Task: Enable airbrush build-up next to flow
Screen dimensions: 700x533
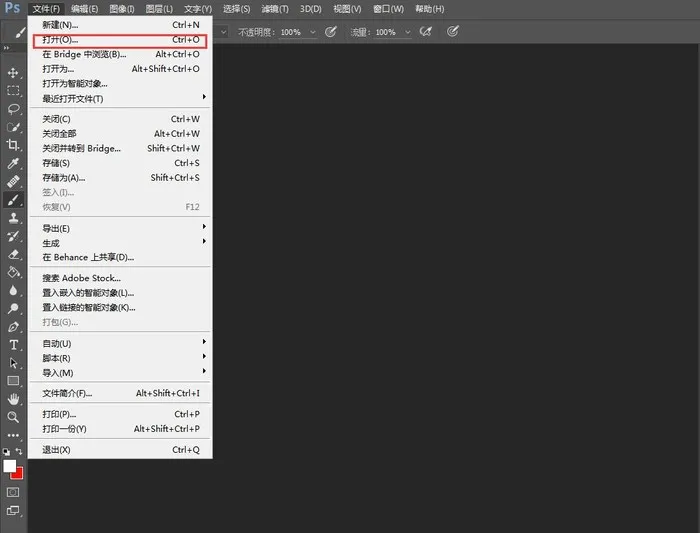Action: point(426,32)
